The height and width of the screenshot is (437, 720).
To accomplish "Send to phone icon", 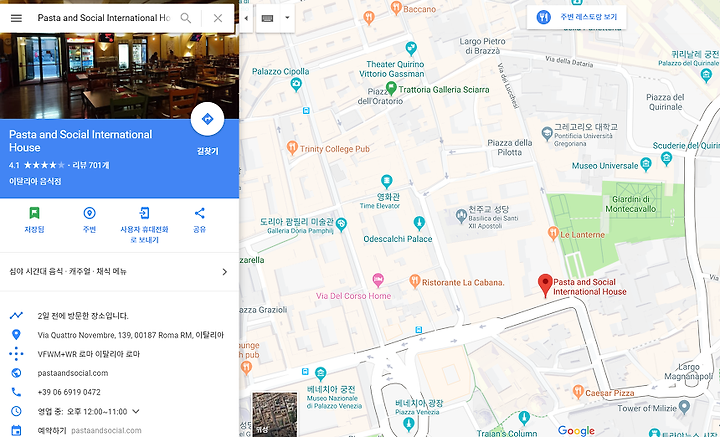I will click(x=144, y=213).
